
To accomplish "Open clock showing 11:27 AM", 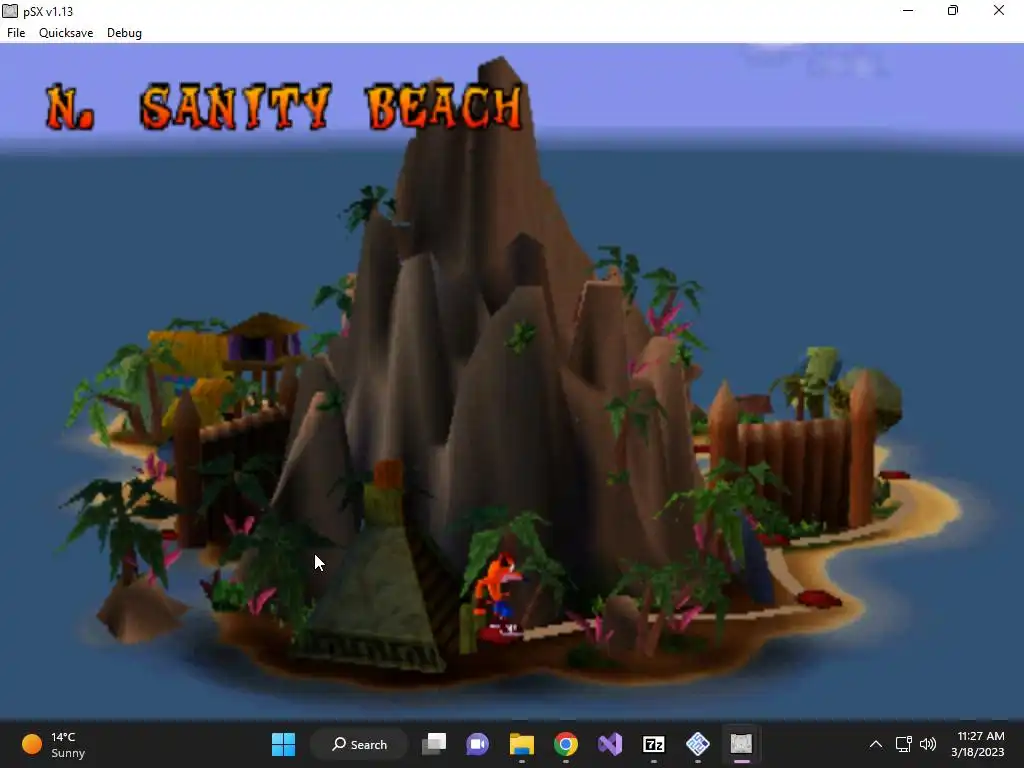I will [978, 744].
